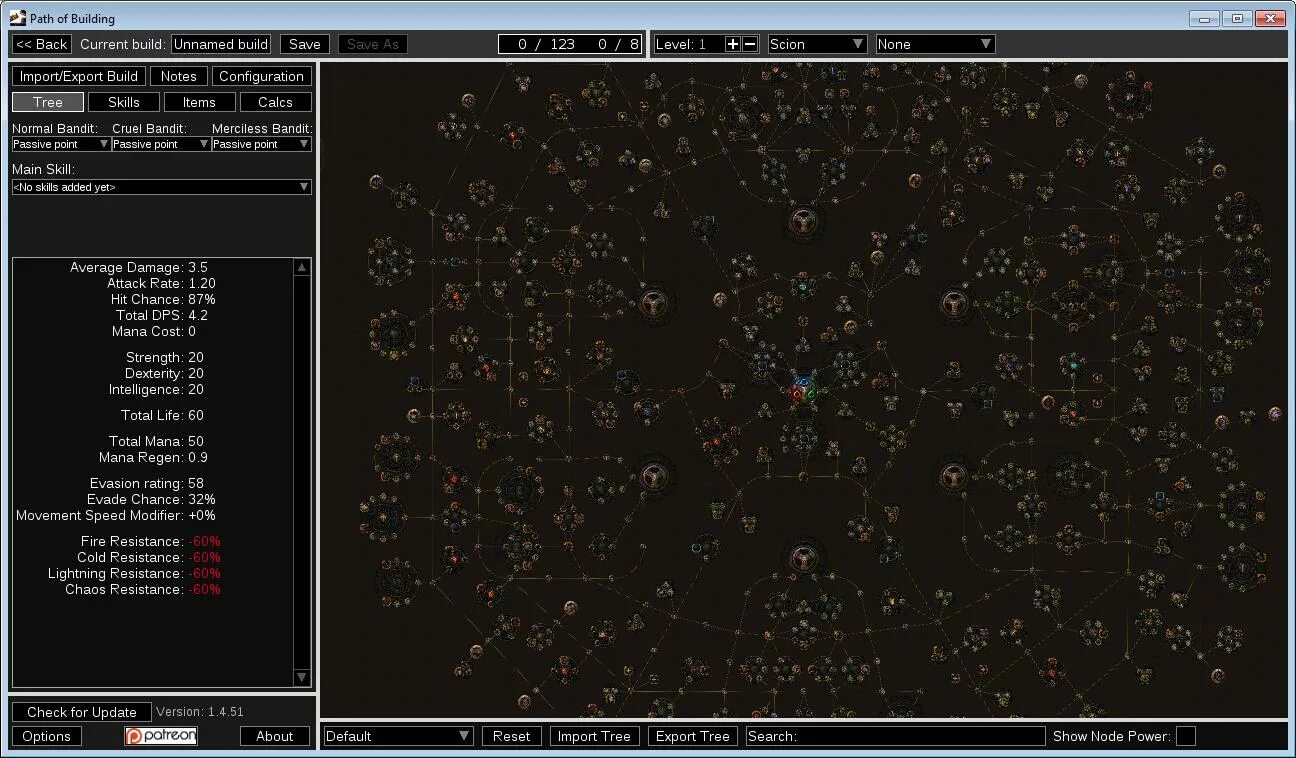Select the Witch class start node above the center
Screen dimensions: 1296x758
tap(802, 220)
